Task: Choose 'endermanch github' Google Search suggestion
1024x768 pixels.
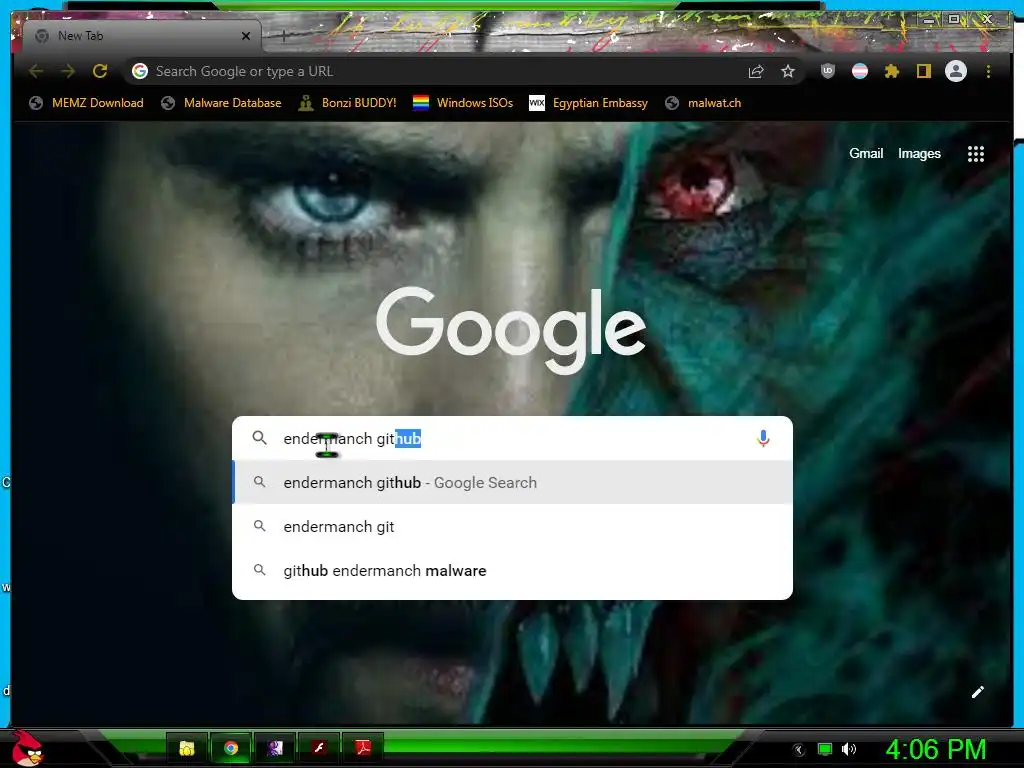Action: [513, 483]
